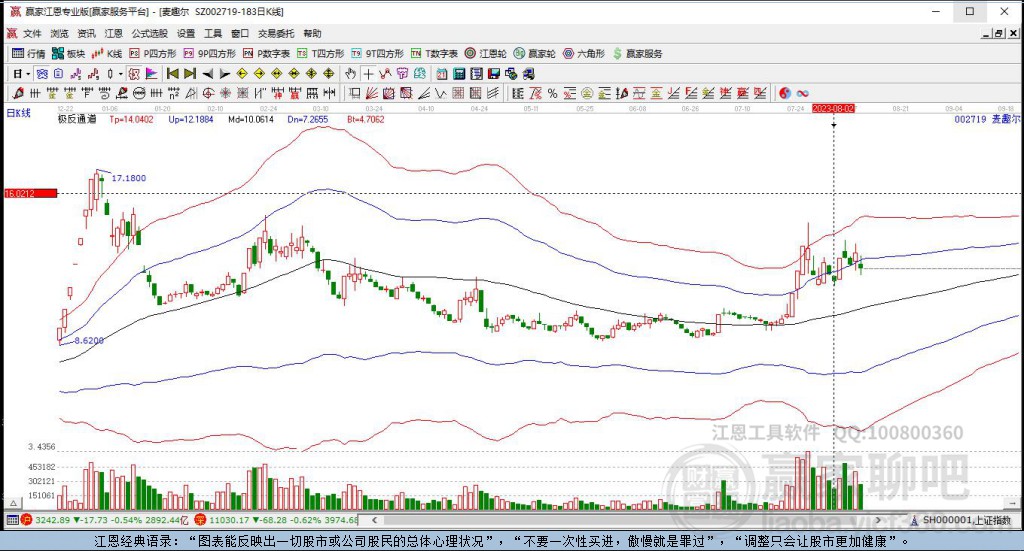Click the save disk toolbar icon
The image size is (1024, 551).
(494, 74)
